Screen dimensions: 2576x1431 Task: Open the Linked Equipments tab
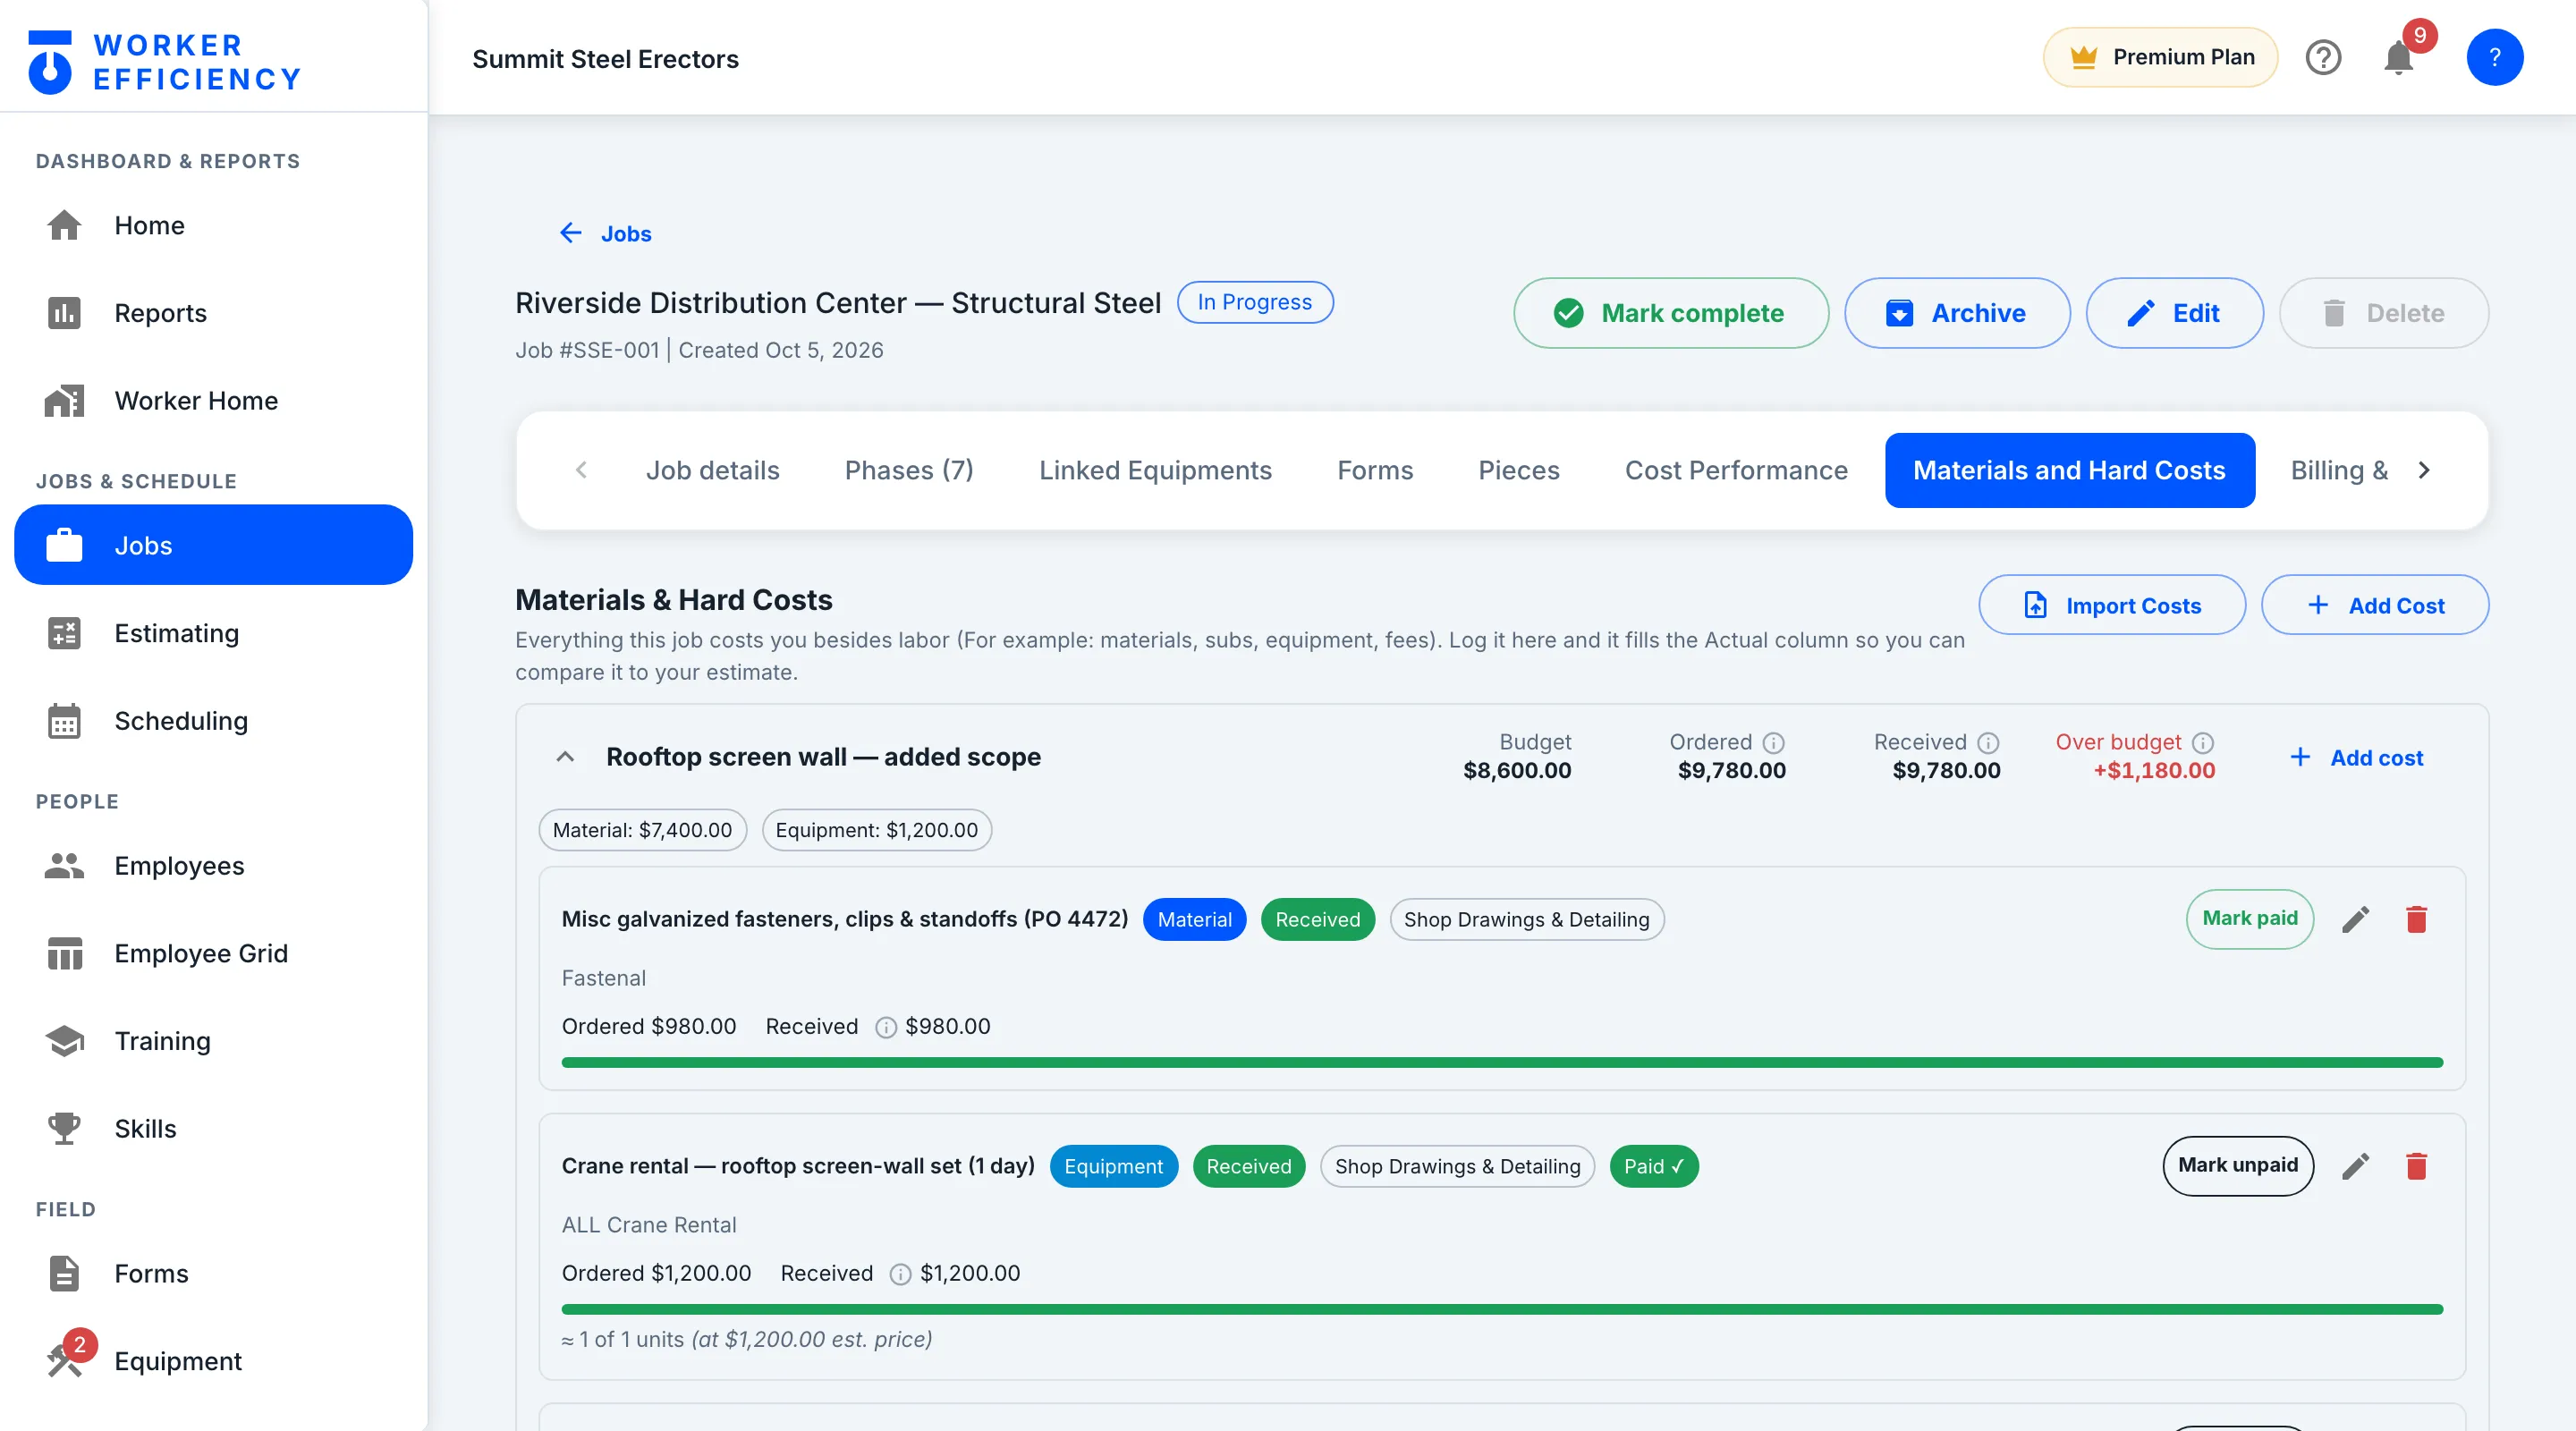point(1154,470)
